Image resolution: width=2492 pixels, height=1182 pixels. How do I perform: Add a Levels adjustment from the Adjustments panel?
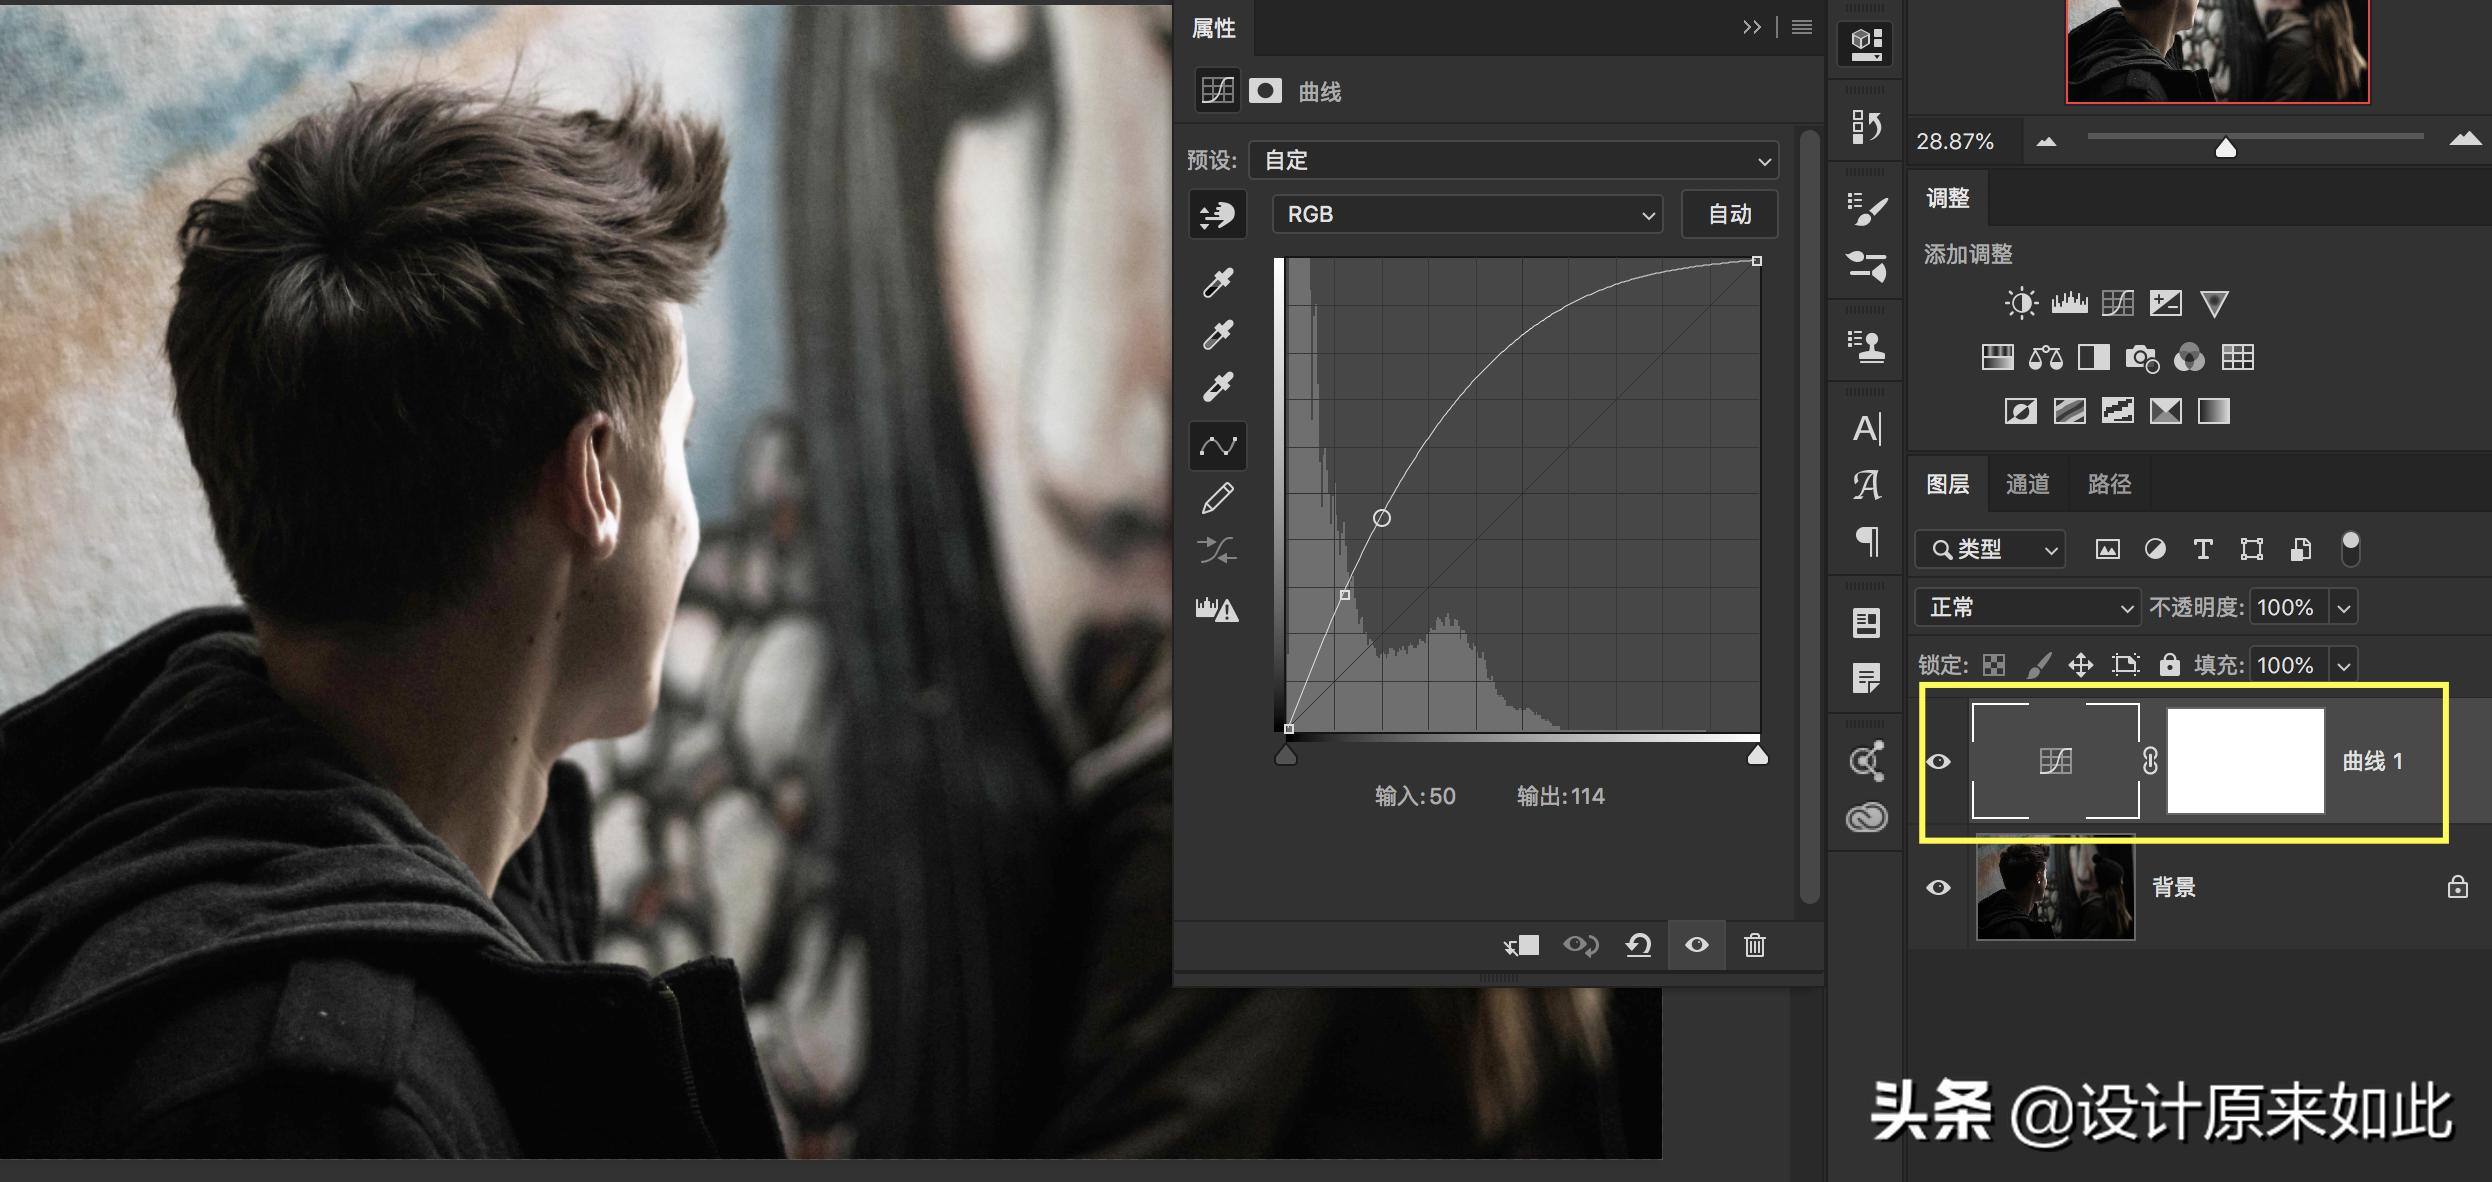point(2069,303)
